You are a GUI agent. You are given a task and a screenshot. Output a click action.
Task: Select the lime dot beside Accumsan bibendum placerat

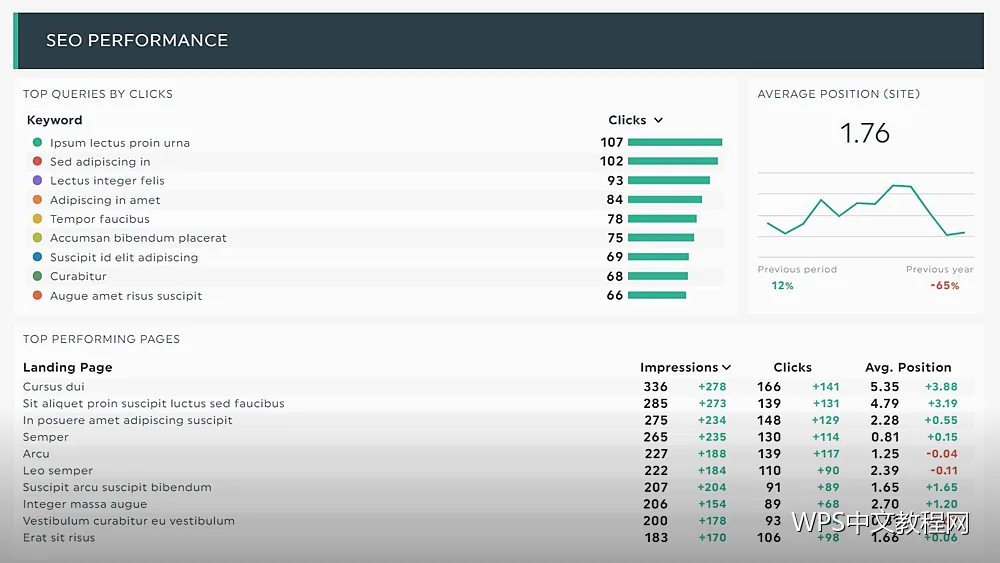coord(37,238)
